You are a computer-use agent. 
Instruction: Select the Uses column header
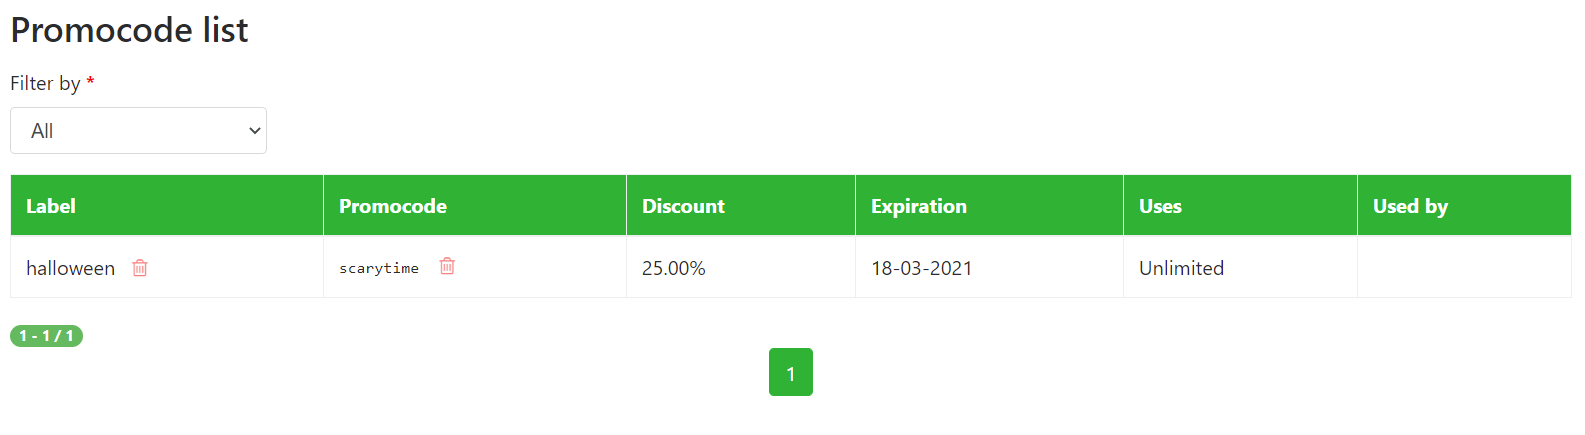[x=1160, y=206]
